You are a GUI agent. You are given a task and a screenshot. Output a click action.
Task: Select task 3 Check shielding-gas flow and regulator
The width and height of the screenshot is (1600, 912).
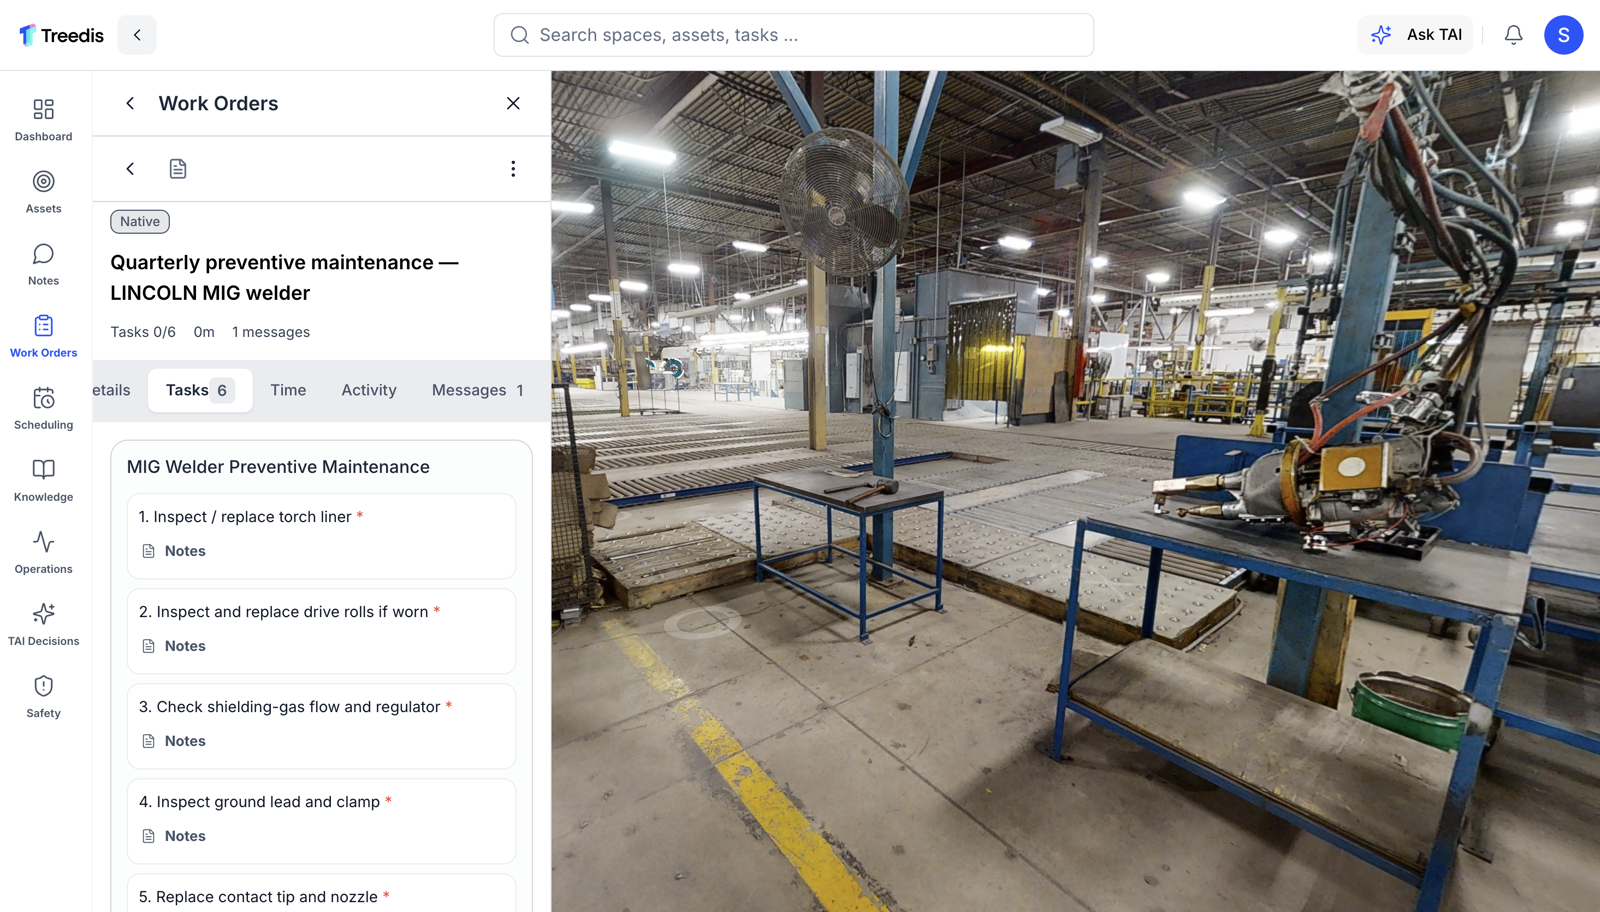(321, 726)
